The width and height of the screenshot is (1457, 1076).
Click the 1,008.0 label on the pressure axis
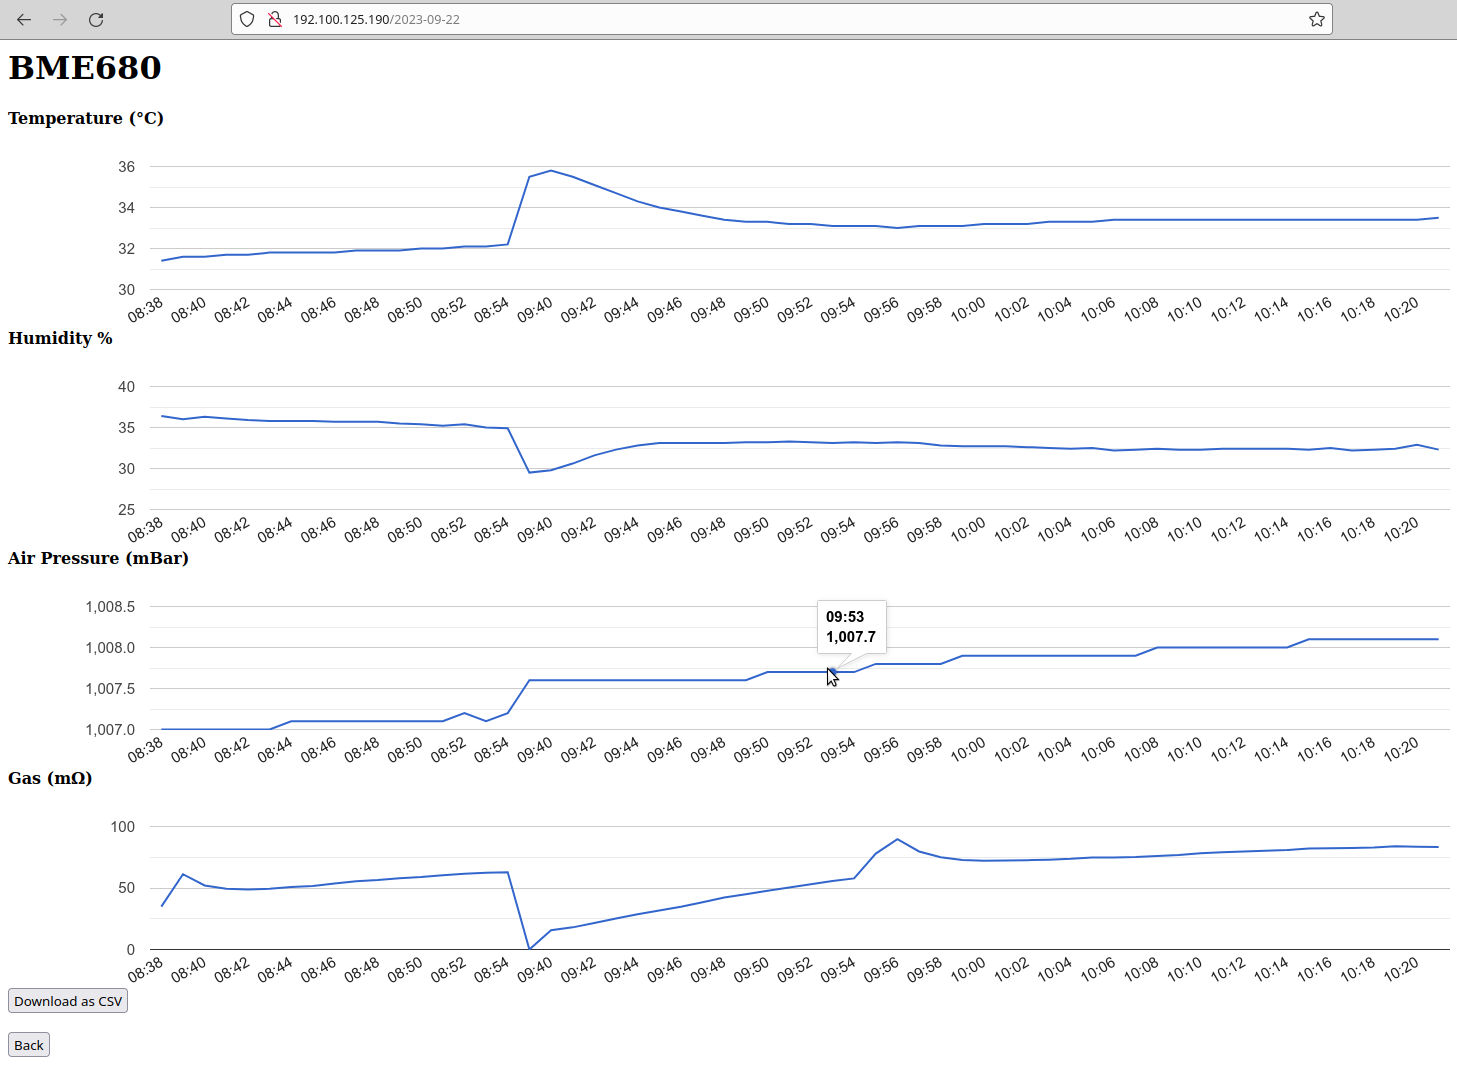pyautogui.click(x=110, y=648)
